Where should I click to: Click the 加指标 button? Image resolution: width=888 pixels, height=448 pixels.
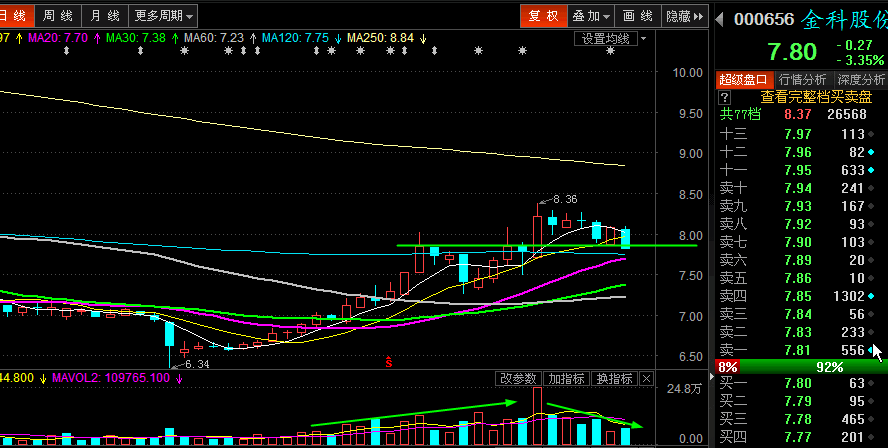(566, 378)
